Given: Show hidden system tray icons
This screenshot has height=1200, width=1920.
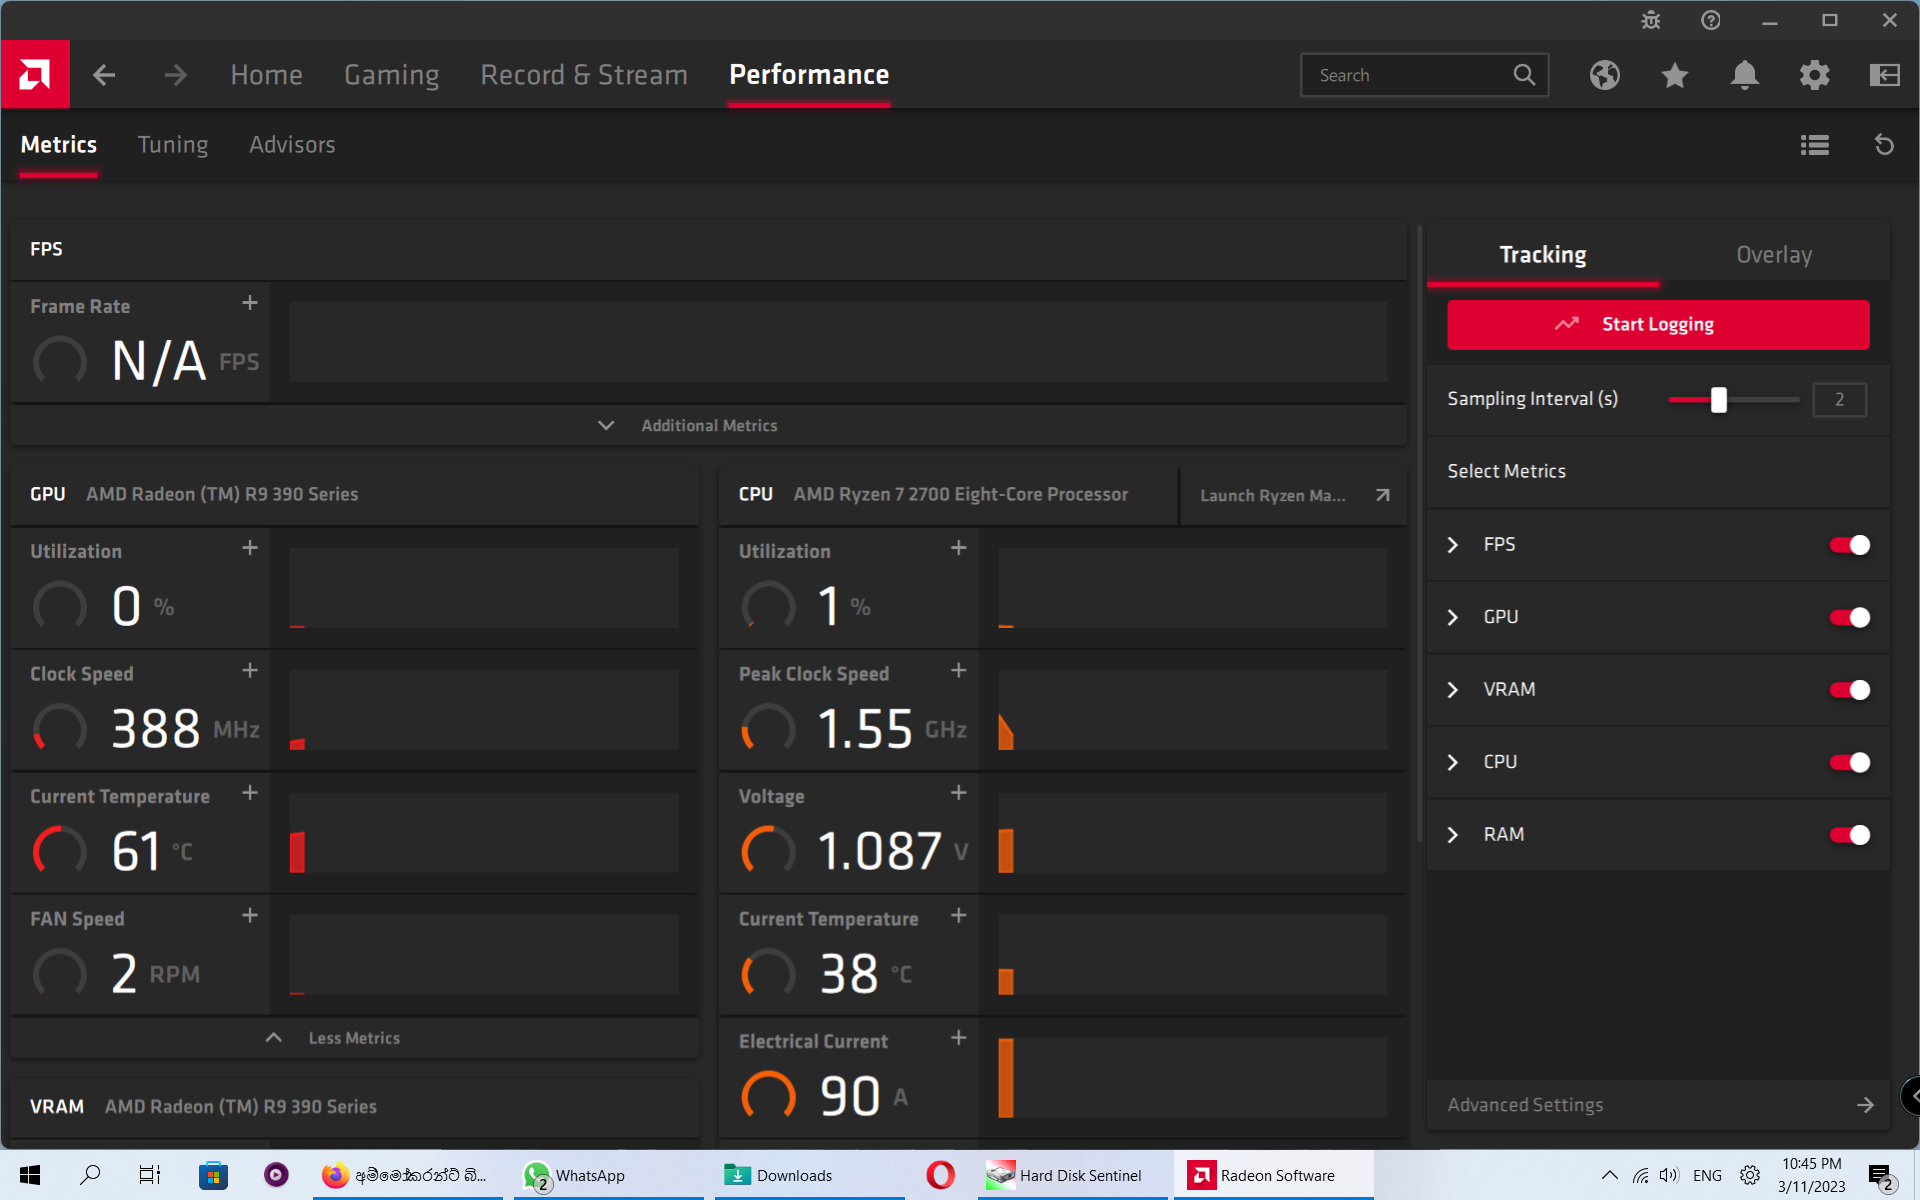Looking at the screenshot, I should pos(1609,1175).
